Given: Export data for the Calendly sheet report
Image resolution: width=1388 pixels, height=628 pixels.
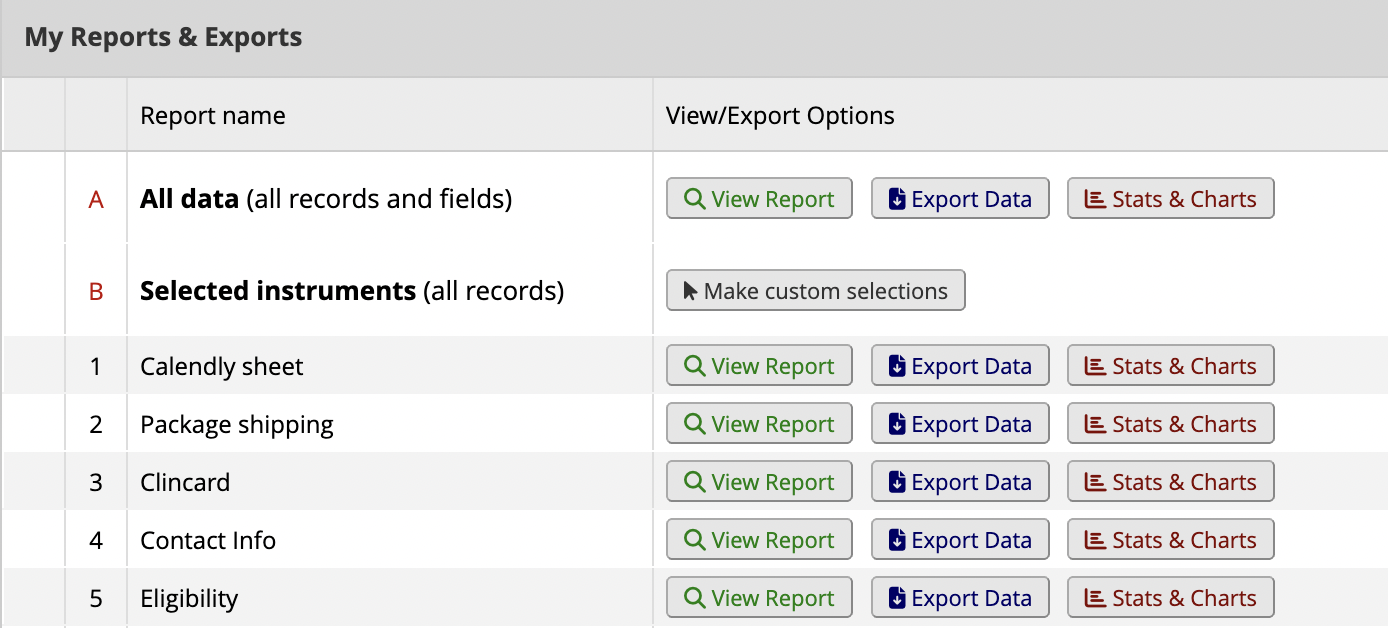Looking at the screenshot, I should click(960, 365).
